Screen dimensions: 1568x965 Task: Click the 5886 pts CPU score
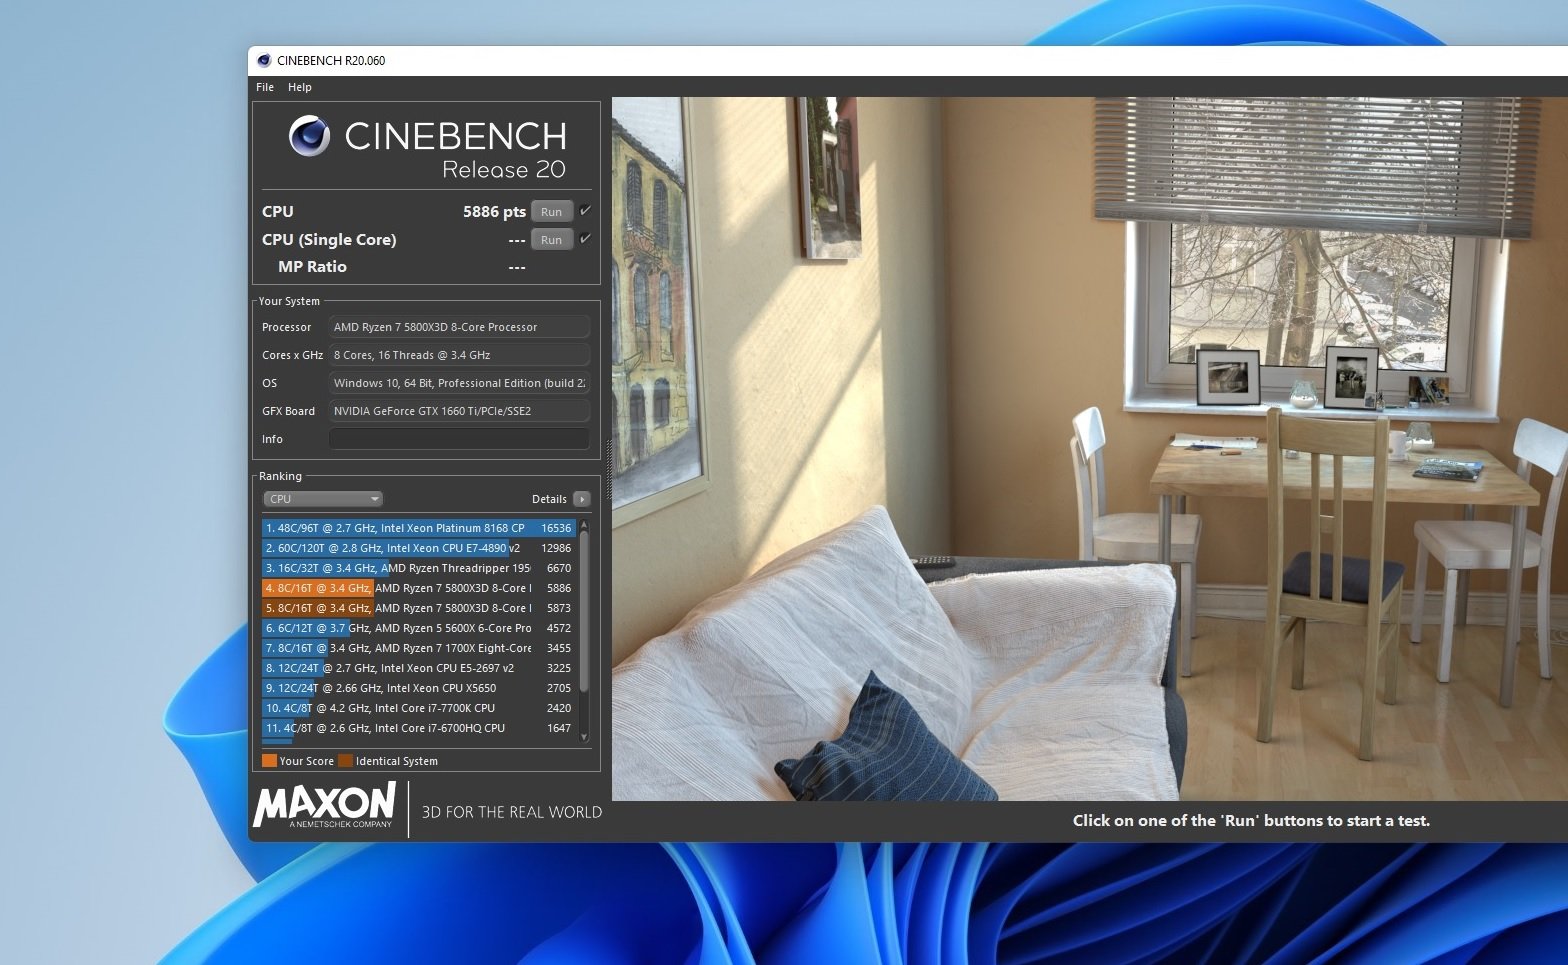pyautogui.click(x=494, y=212)
